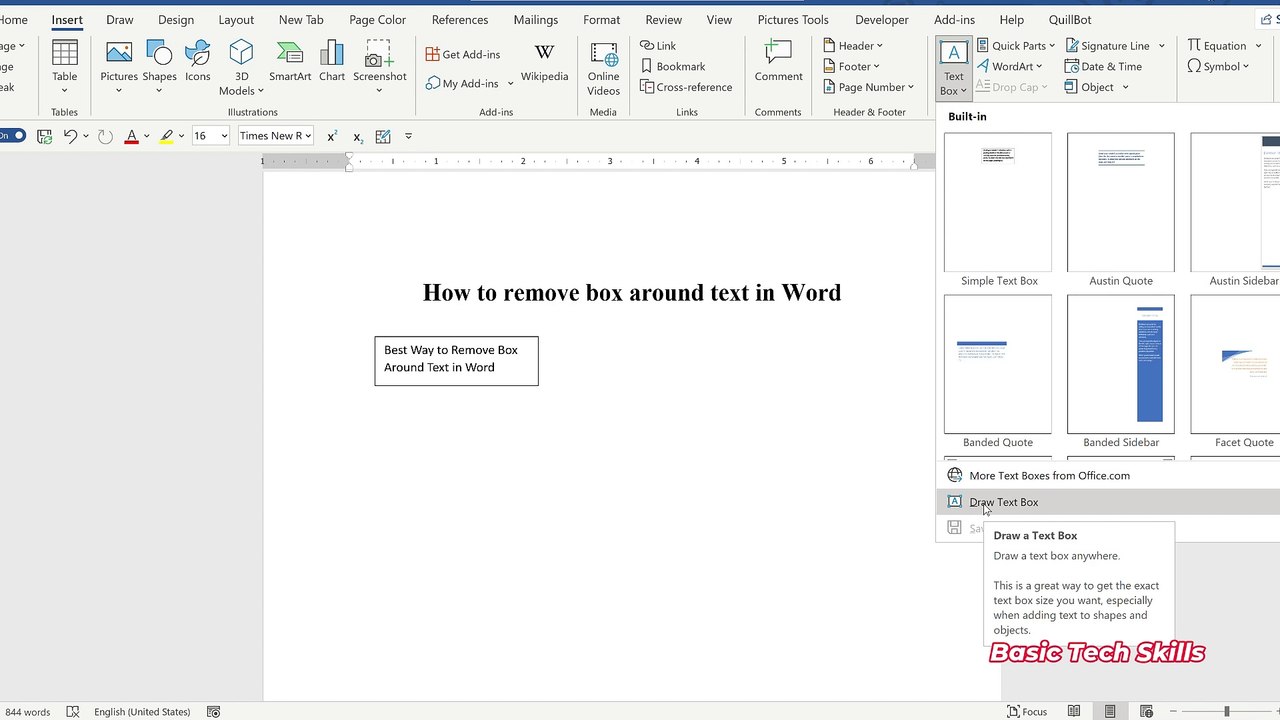
Task: Apply the red font color swatch
Action: [x=131, y=136]
